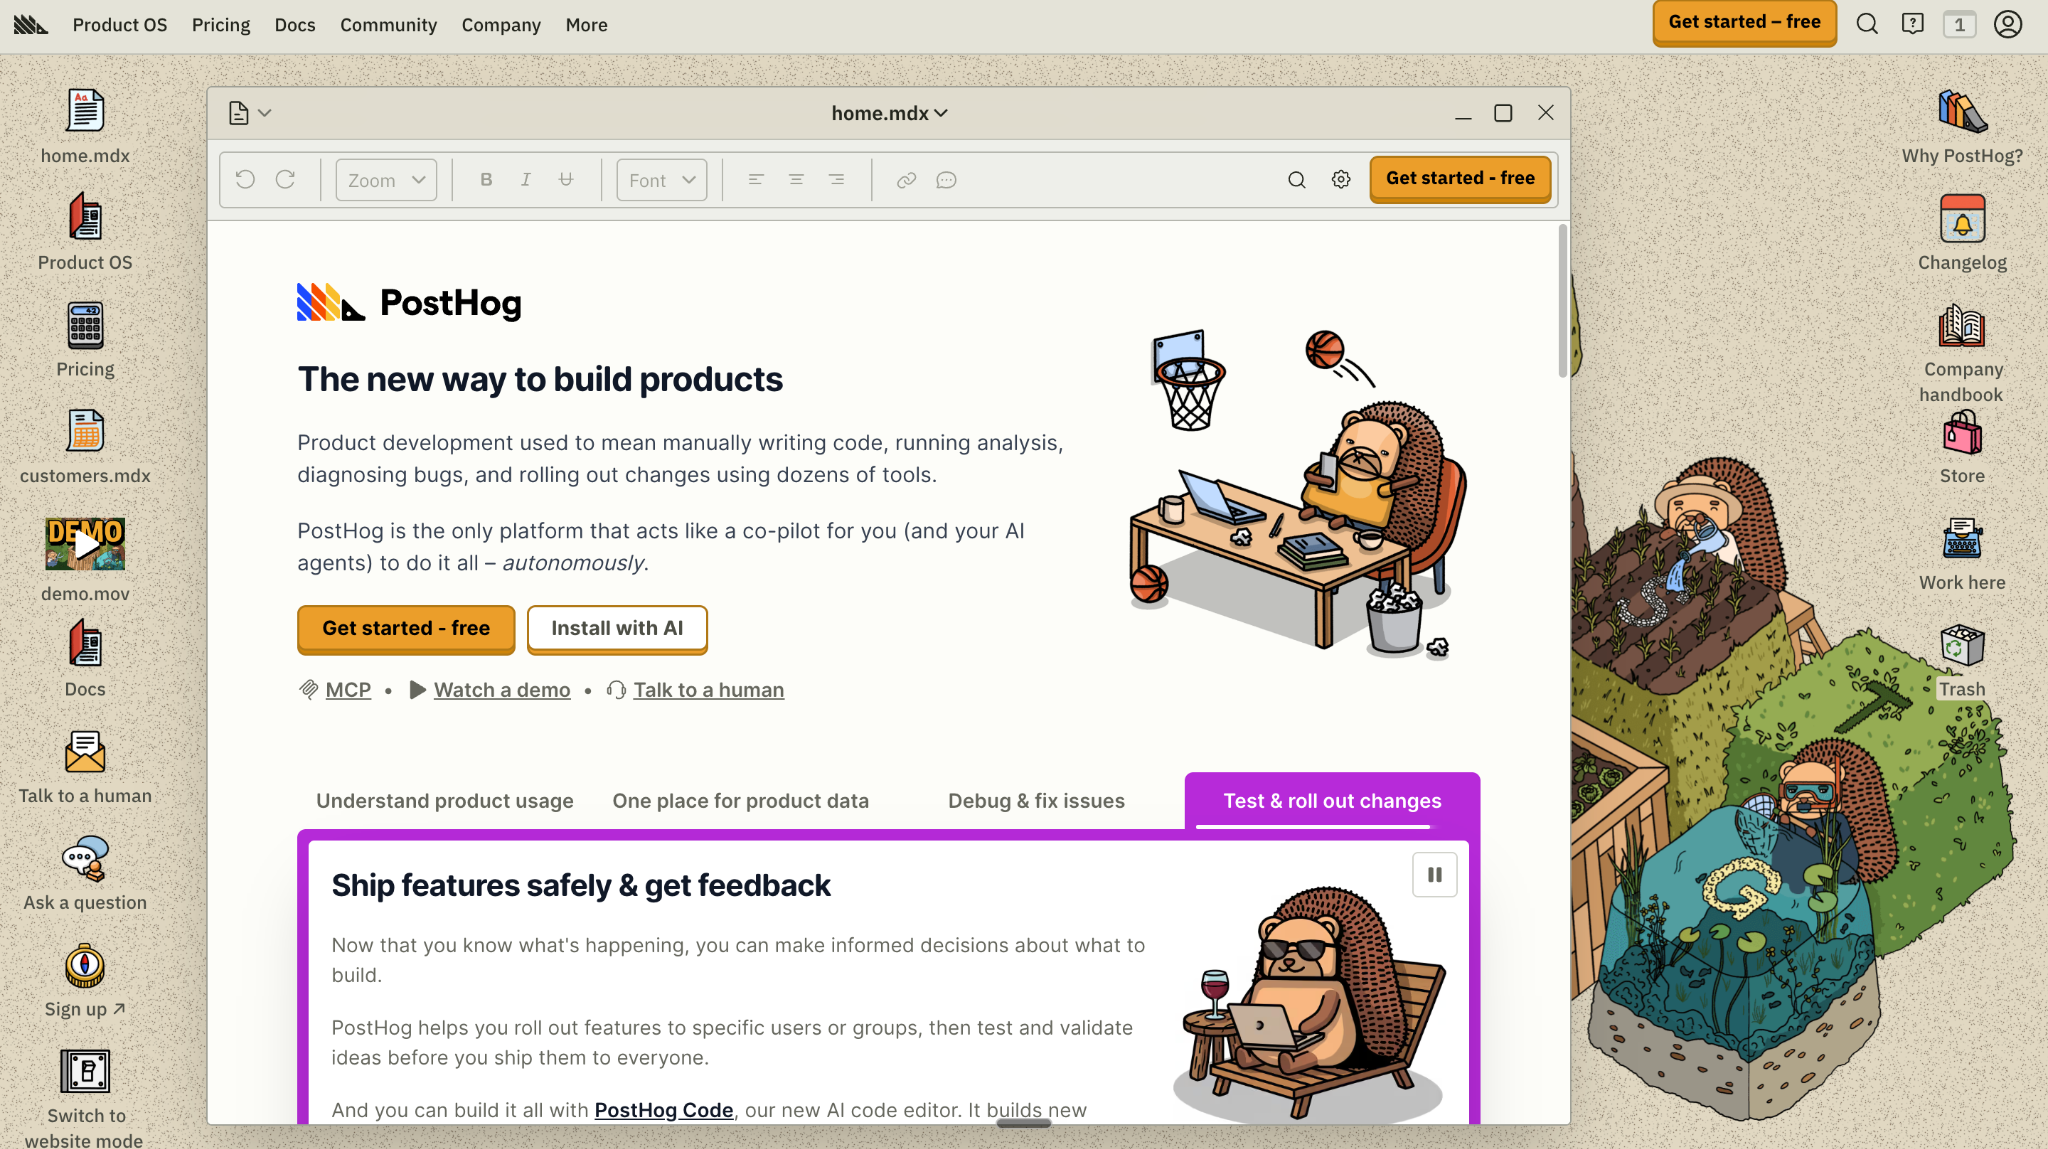
Task: Play the demo.mov thumbnail
Action: [85, 544]
